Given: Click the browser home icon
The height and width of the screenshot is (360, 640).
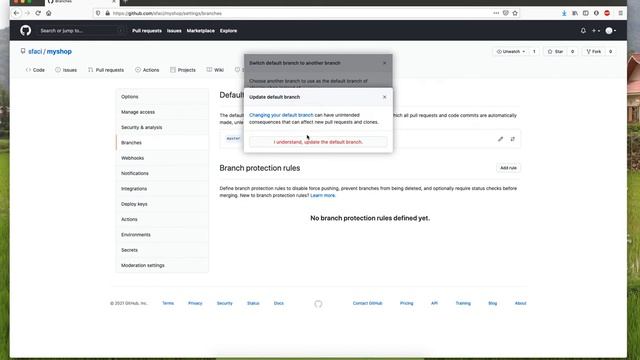Looking at the screenshot, I should click(49, 13).
